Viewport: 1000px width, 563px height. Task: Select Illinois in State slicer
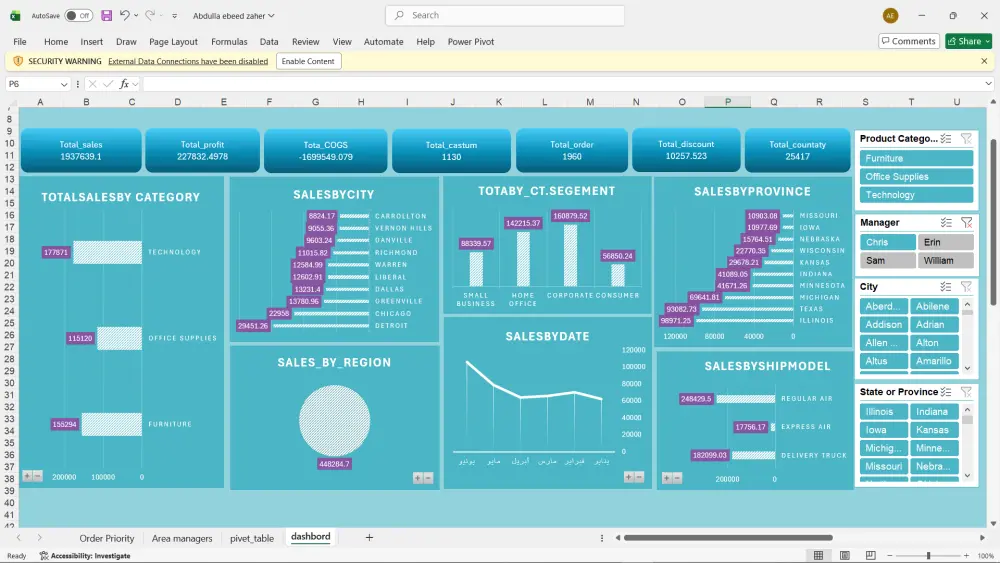click(883, 412)
